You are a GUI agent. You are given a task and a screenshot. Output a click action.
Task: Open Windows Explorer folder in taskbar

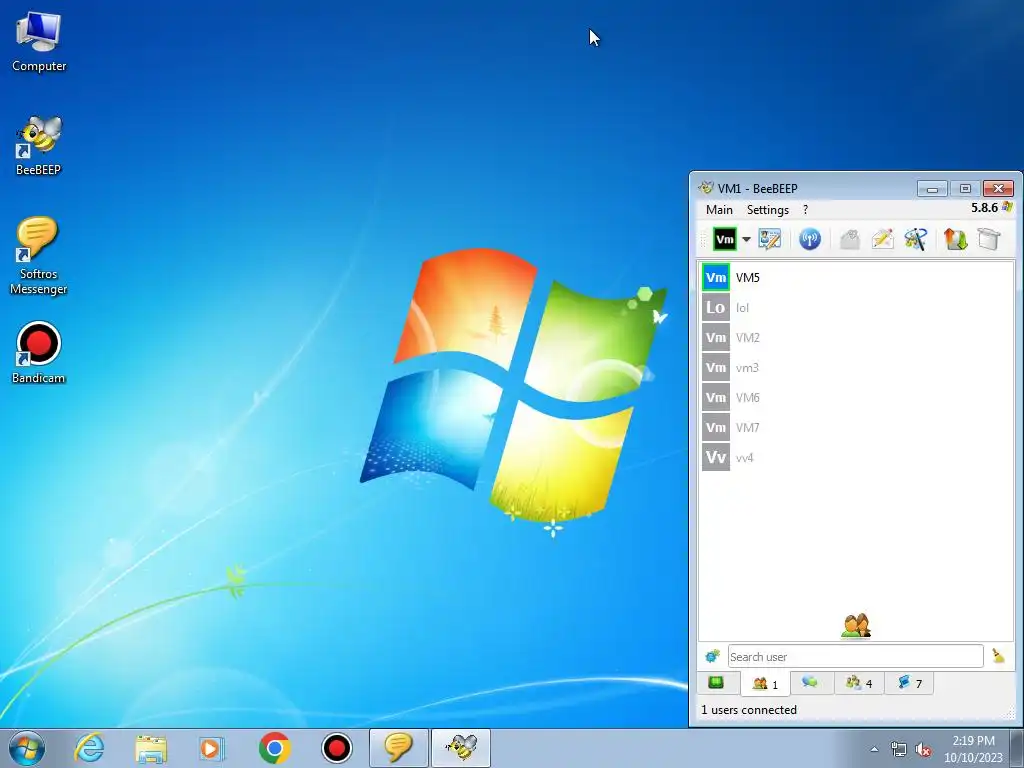[151, 748]
